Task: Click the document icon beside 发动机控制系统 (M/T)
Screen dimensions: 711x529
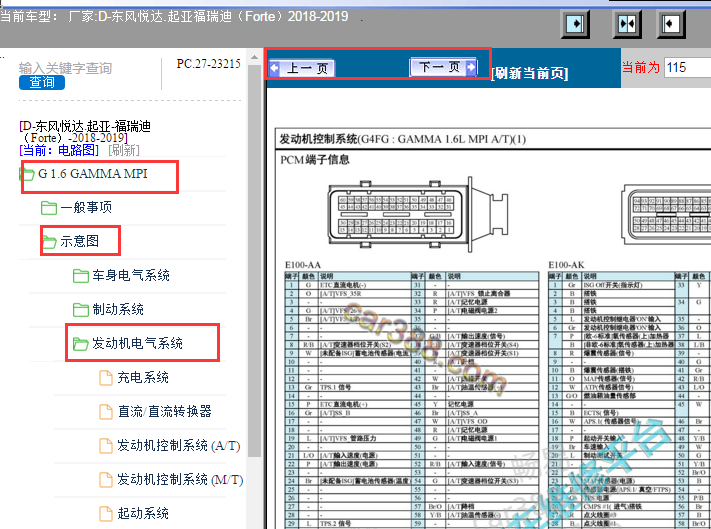Action: 106,480
